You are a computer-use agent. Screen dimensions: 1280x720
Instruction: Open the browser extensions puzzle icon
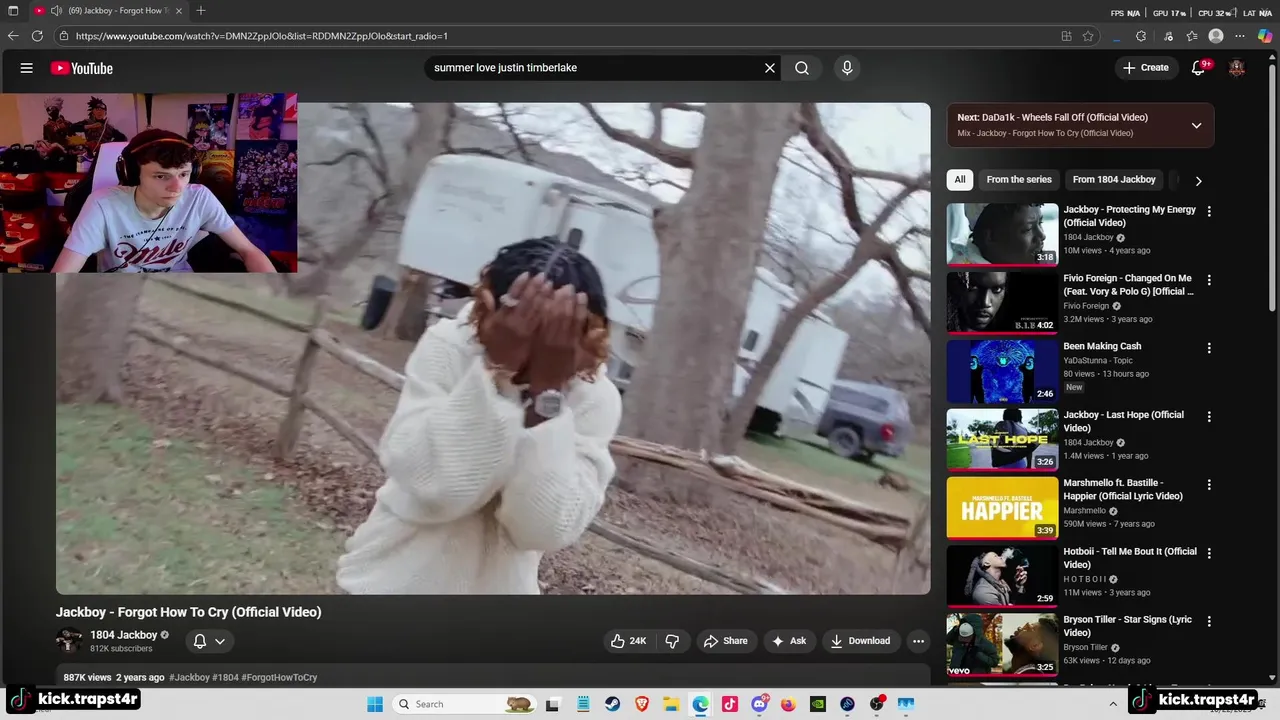click(x=1141, y=36)
